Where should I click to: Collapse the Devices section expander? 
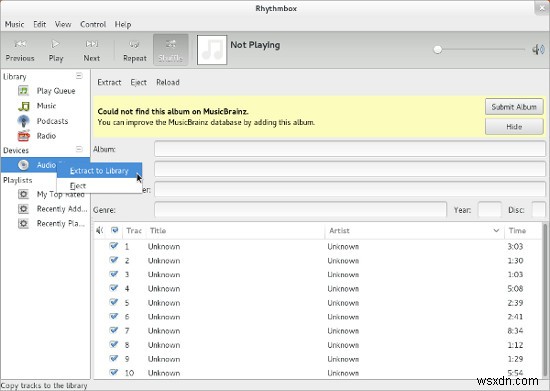point(79,149)
